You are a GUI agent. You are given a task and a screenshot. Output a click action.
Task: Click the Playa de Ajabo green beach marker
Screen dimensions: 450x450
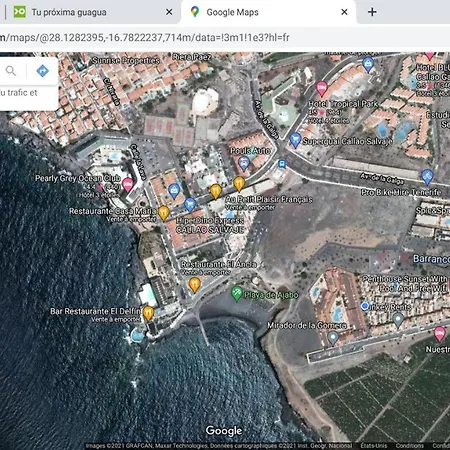point(236,294)
